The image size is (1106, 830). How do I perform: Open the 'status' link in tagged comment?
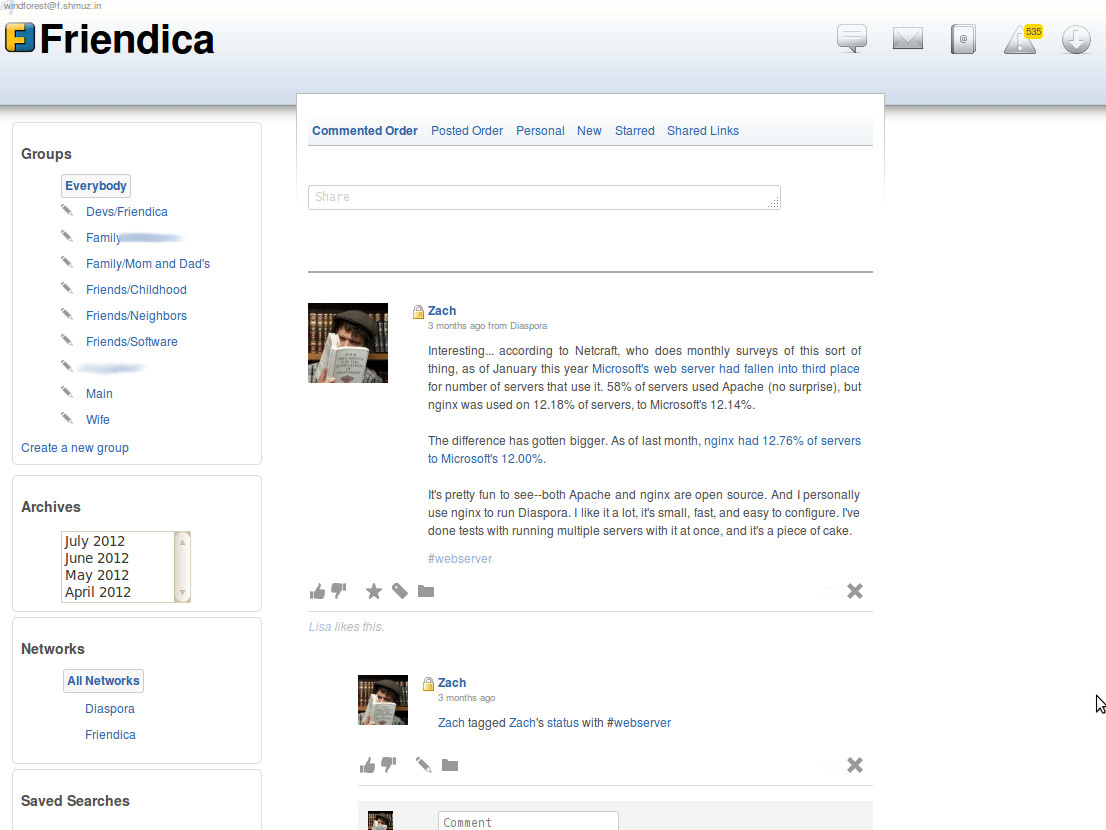(x=563, y=723)
